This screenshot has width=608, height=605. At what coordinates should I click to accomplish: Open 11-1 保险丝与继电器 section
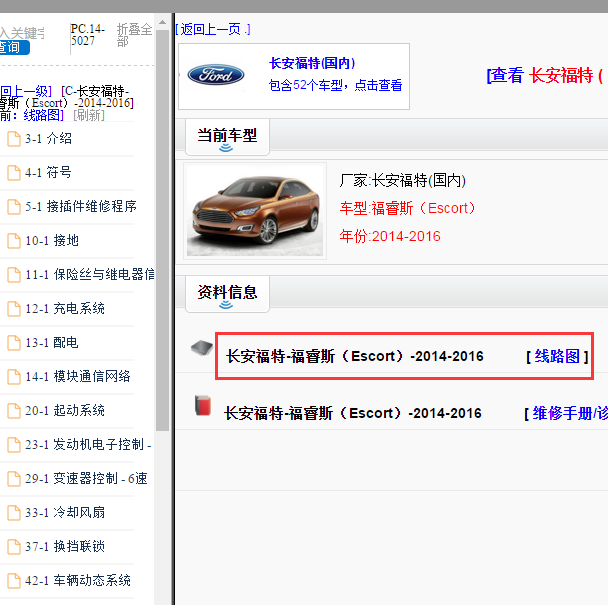coord(90,275)
